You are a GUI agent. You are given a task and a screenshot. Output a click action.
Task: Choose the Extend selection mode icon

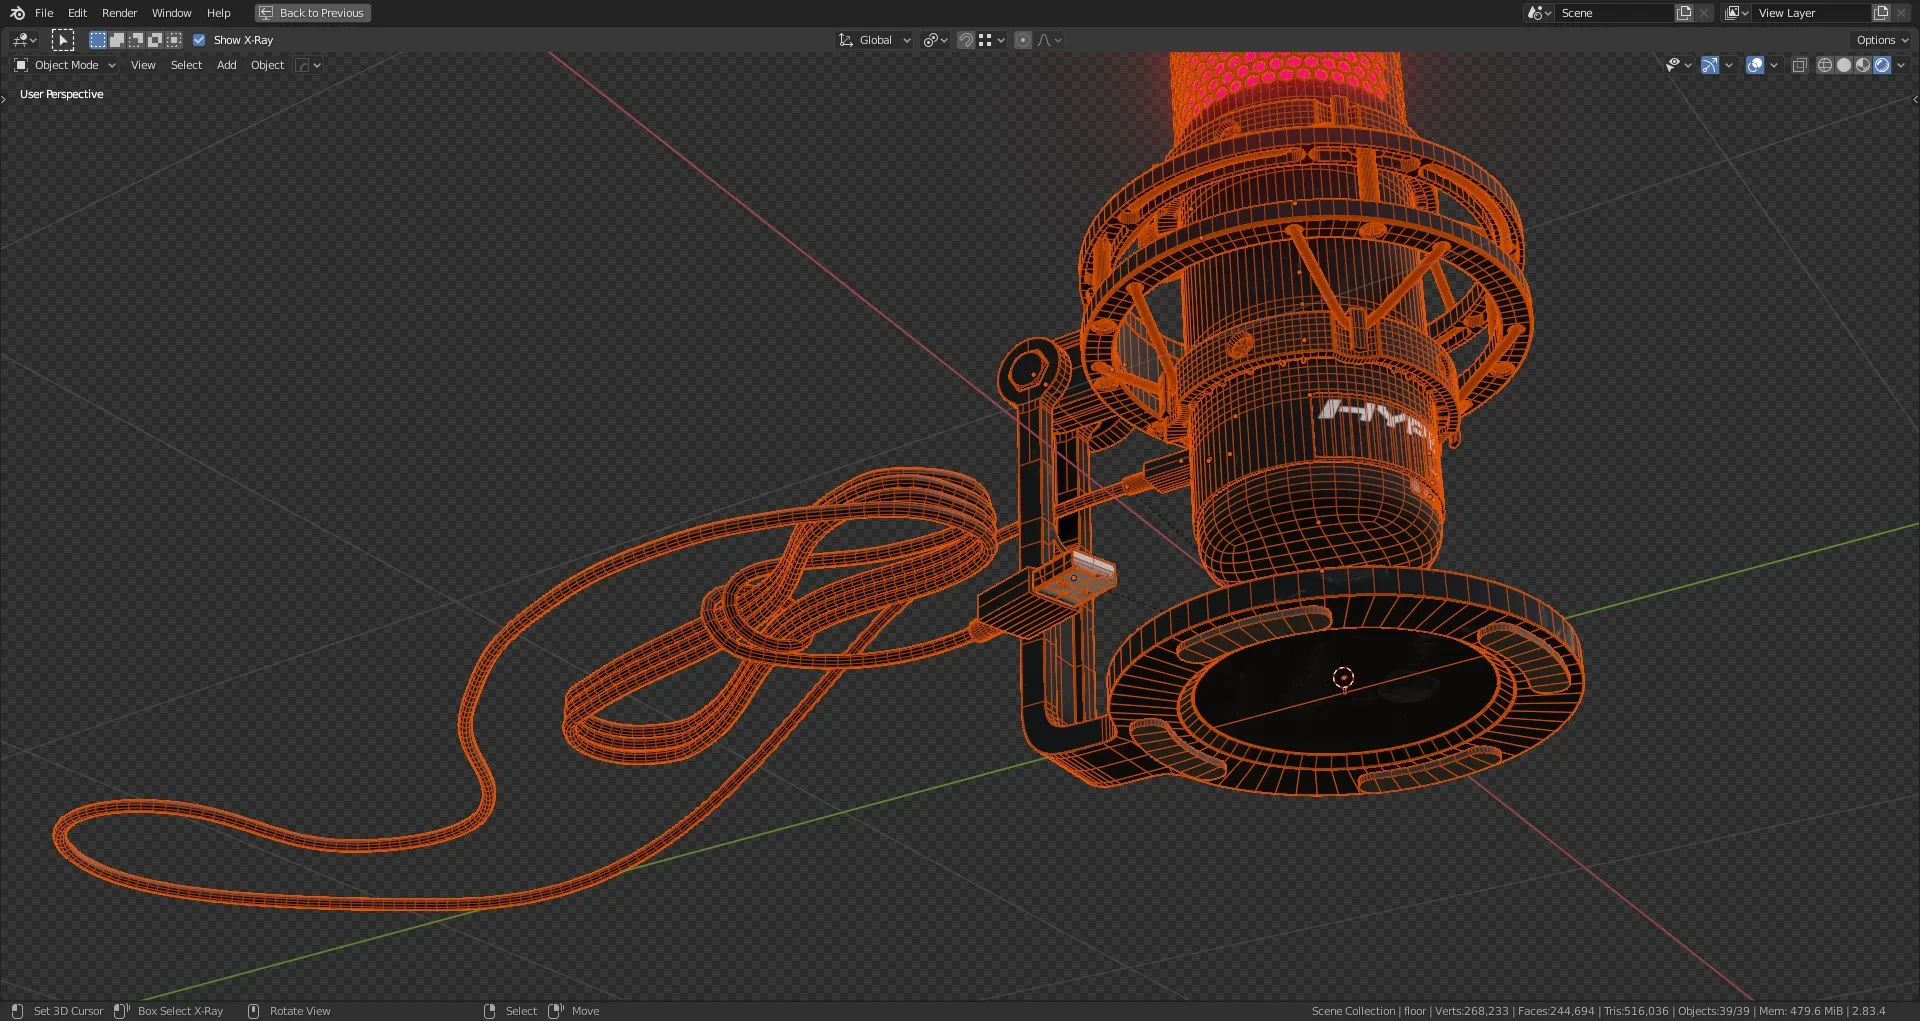point(117,40)
